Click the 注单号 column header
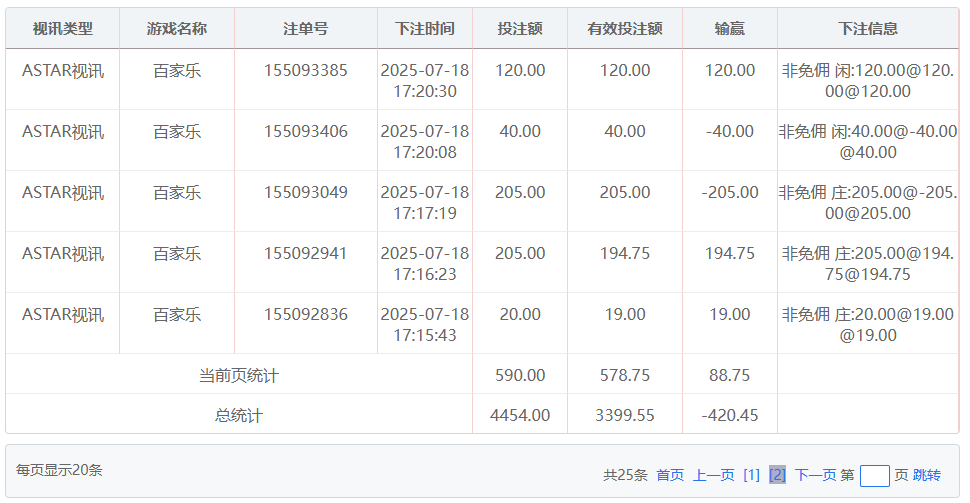The width and height of the screenshot is (970, 503). [x=305, y=29]
